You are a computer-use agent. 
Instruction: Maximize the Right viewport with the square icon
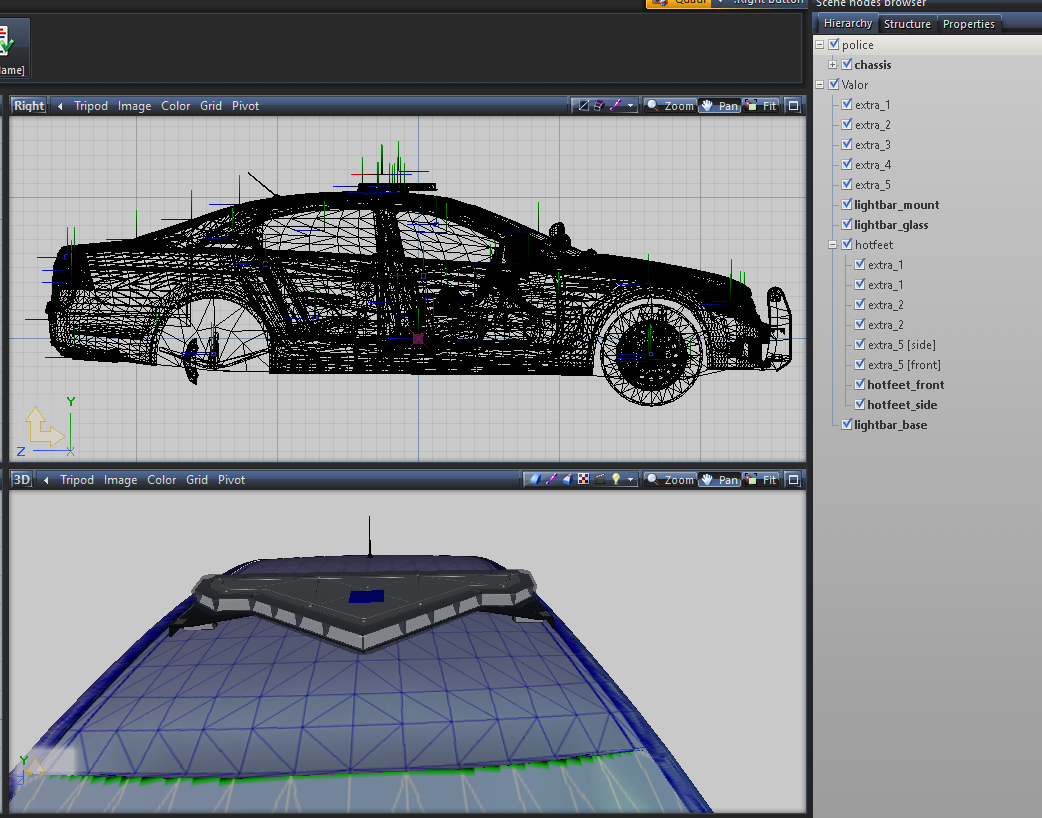(793, 106)
